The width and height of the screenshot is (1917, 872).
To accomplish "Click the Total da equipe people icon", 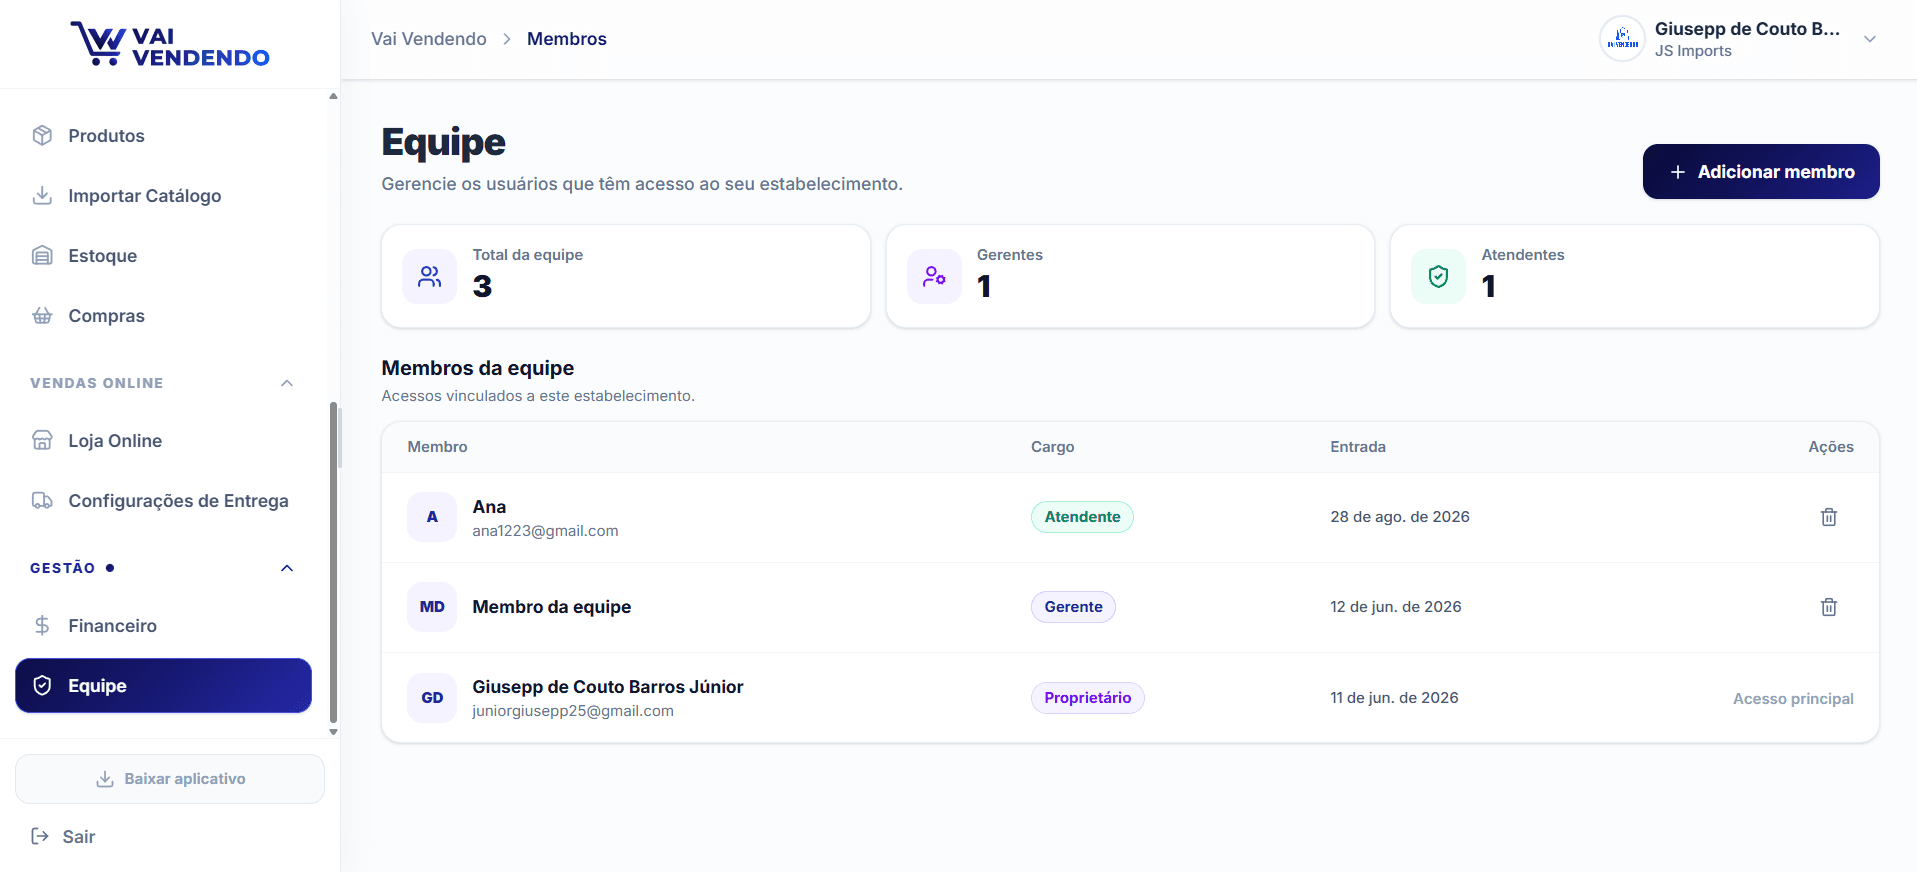I will coord(430,276).
